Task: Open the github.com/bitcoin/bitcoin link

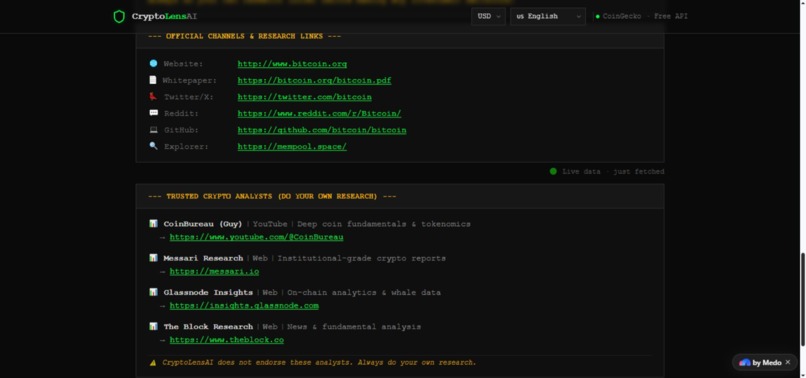Action: click(x=322, y=130)
